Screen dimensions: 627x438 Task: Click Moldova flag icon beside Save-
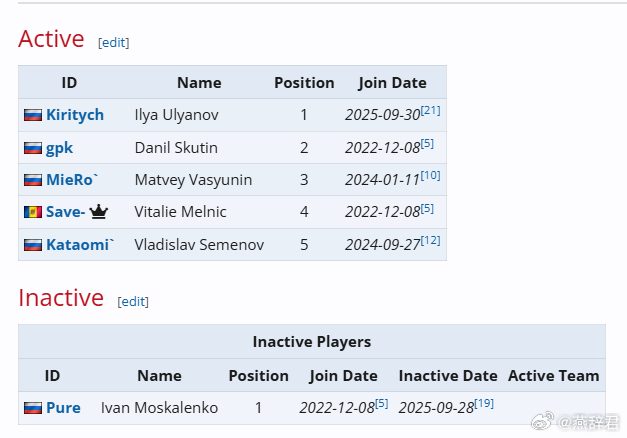pos(32,212)
